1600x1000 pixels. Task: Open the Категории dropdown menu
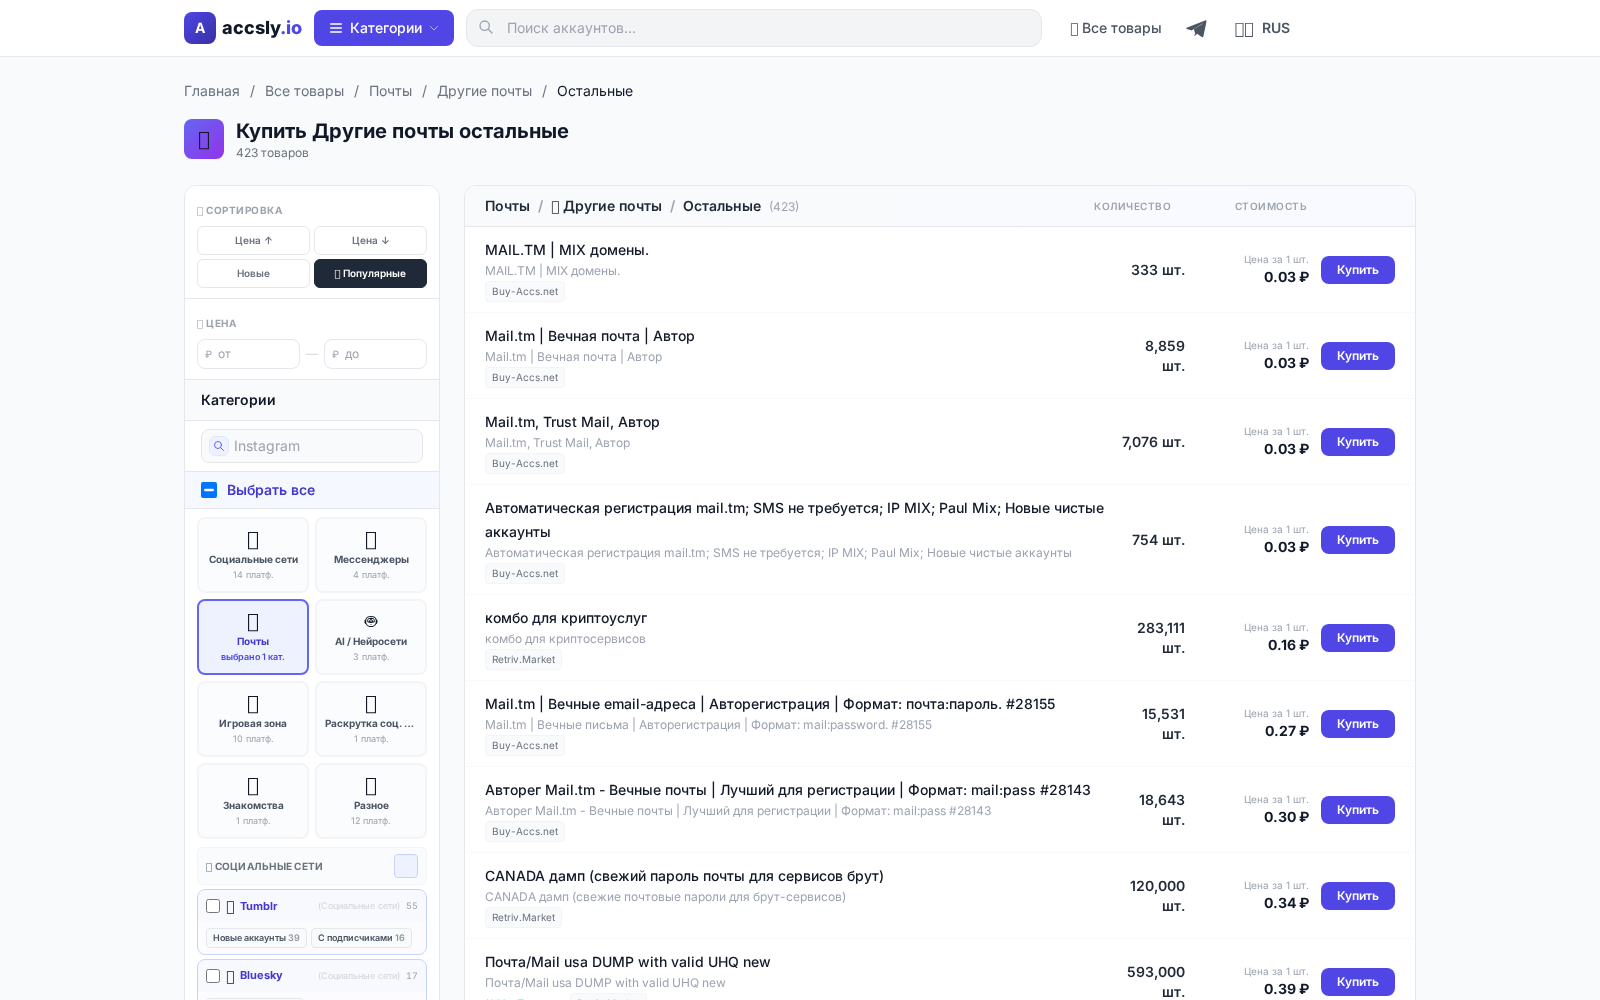[x=384, y=28]
